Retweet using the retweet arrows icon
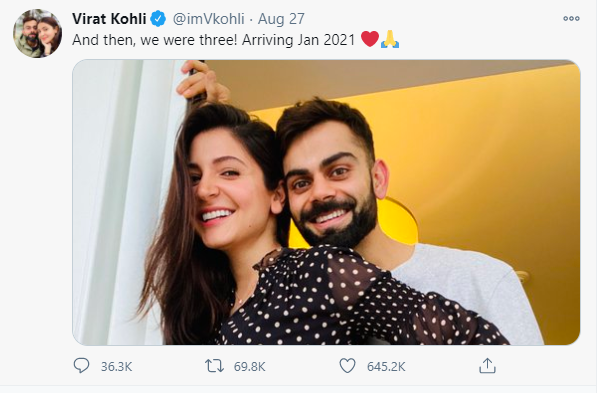 (214, 366)
